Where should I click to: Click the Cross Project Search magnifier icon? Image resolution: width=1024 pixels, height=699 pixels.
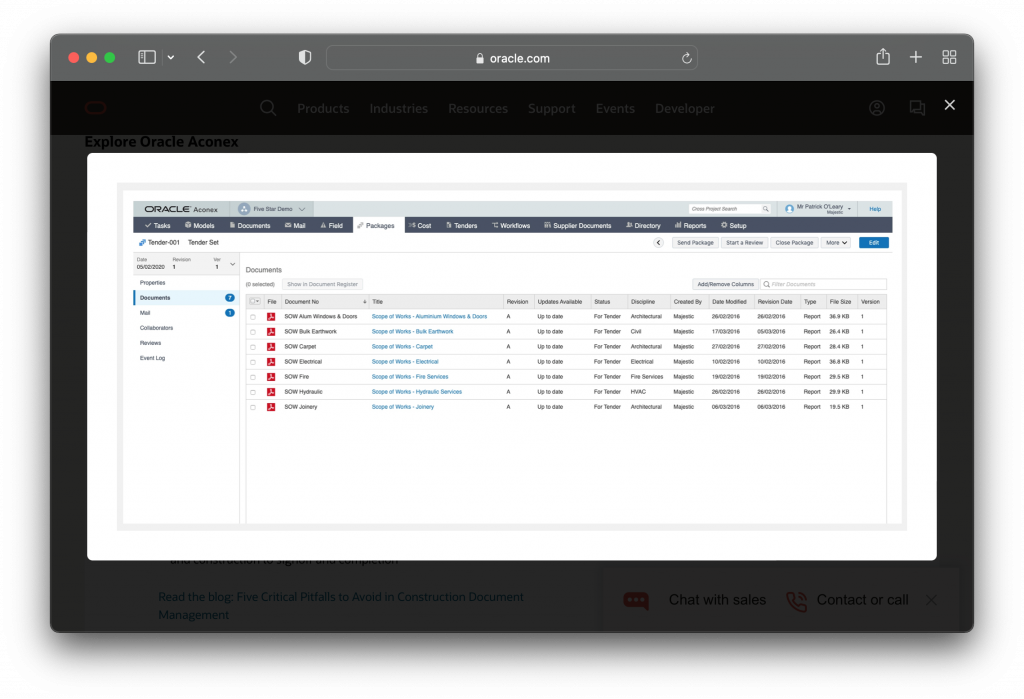coord(765,209)
